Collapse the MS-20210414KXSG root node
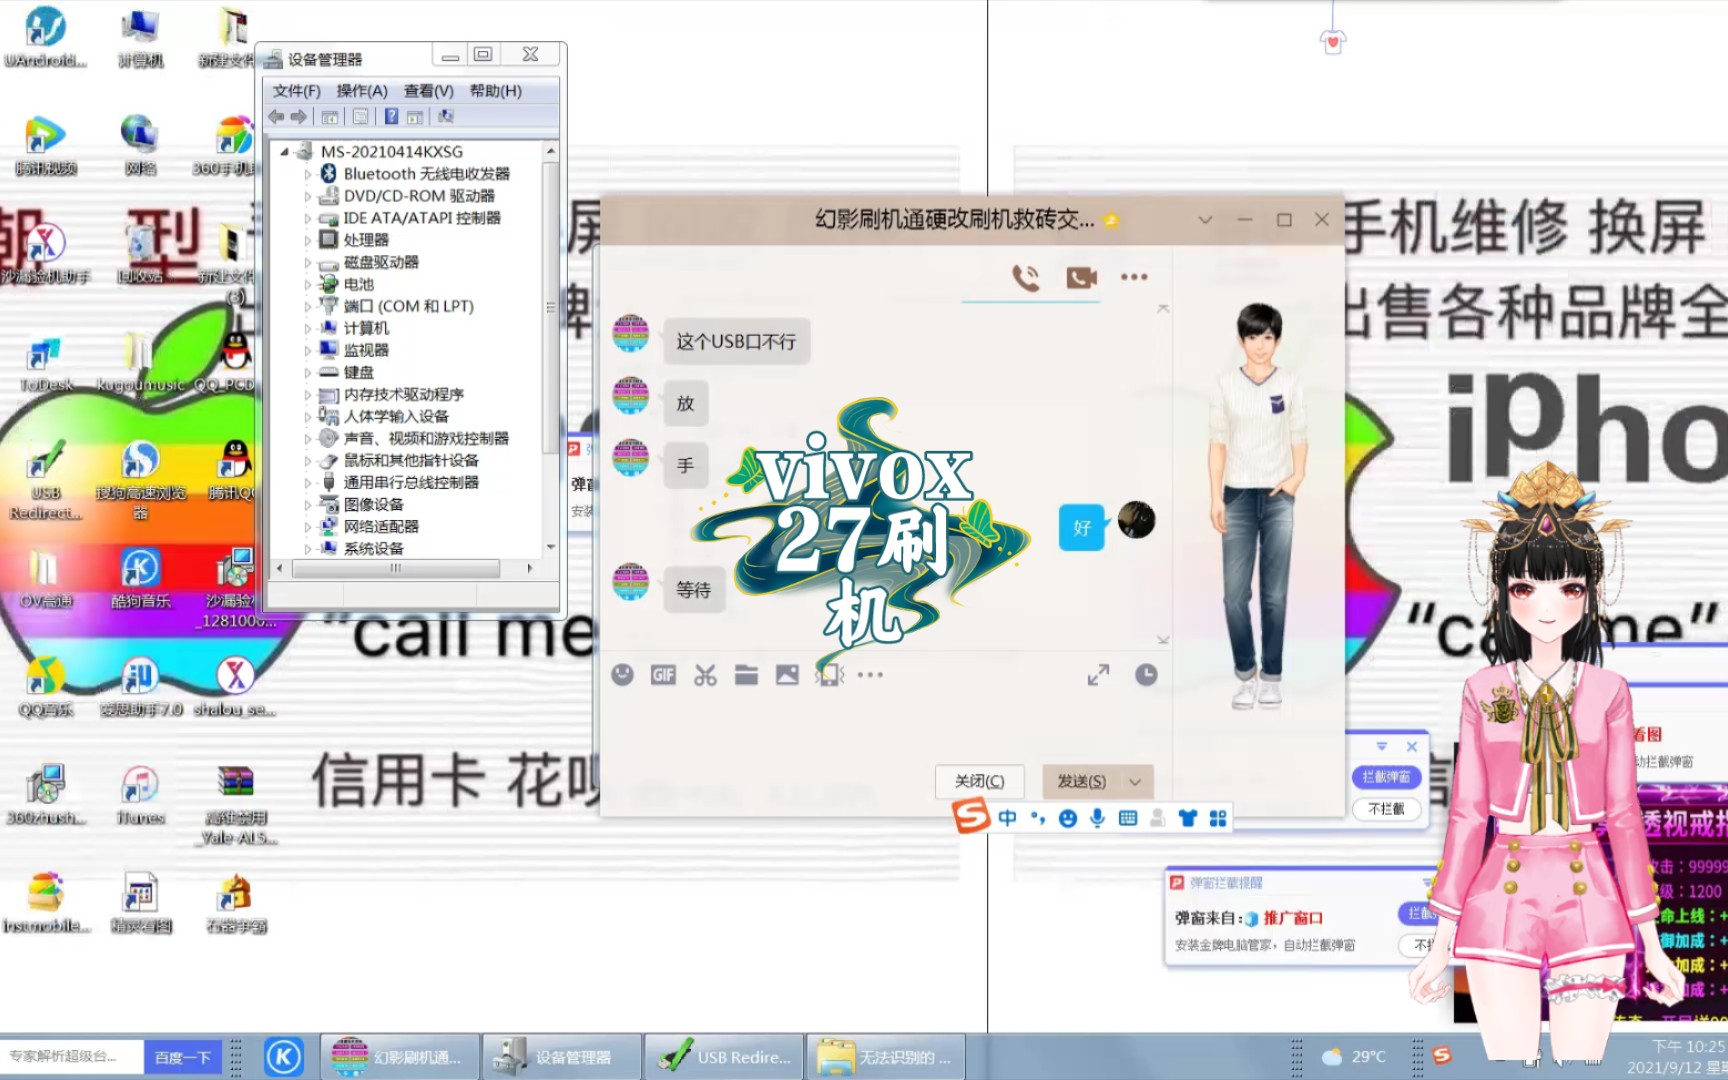 (x=285, y=152)
